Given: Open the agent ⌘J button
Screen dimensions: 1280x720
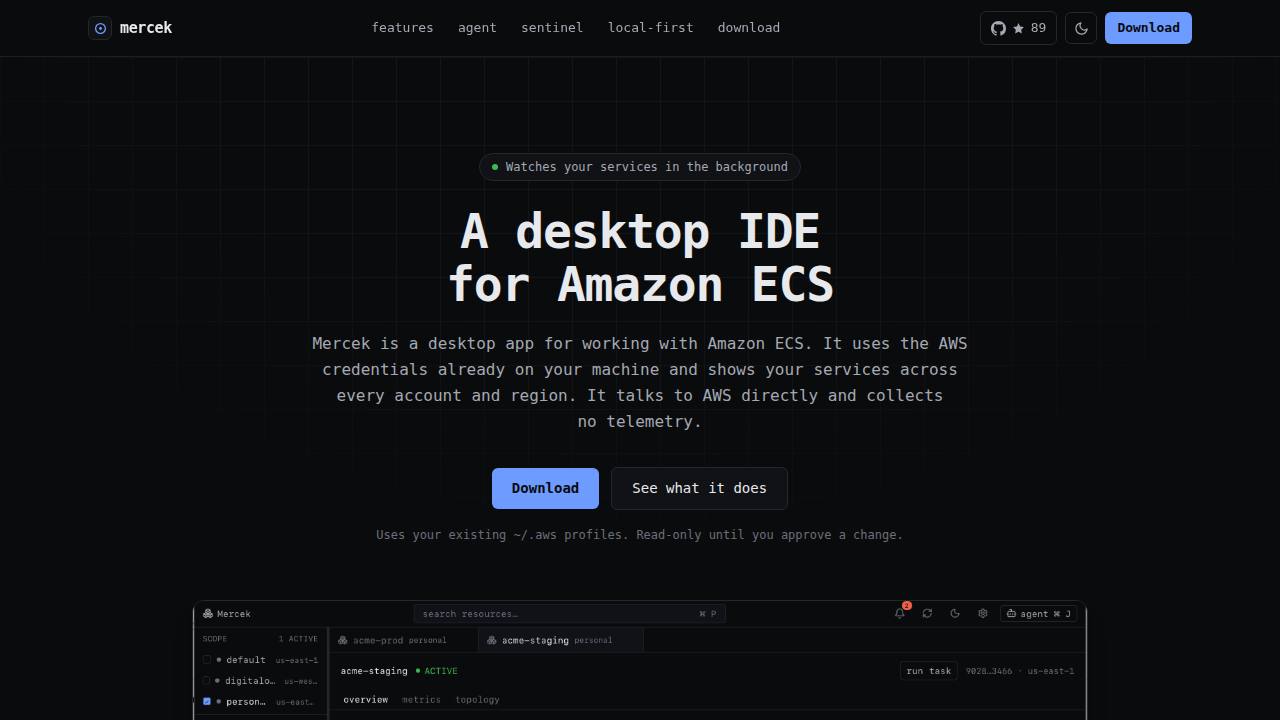Looking at the screenshot, I should 1038,614.
